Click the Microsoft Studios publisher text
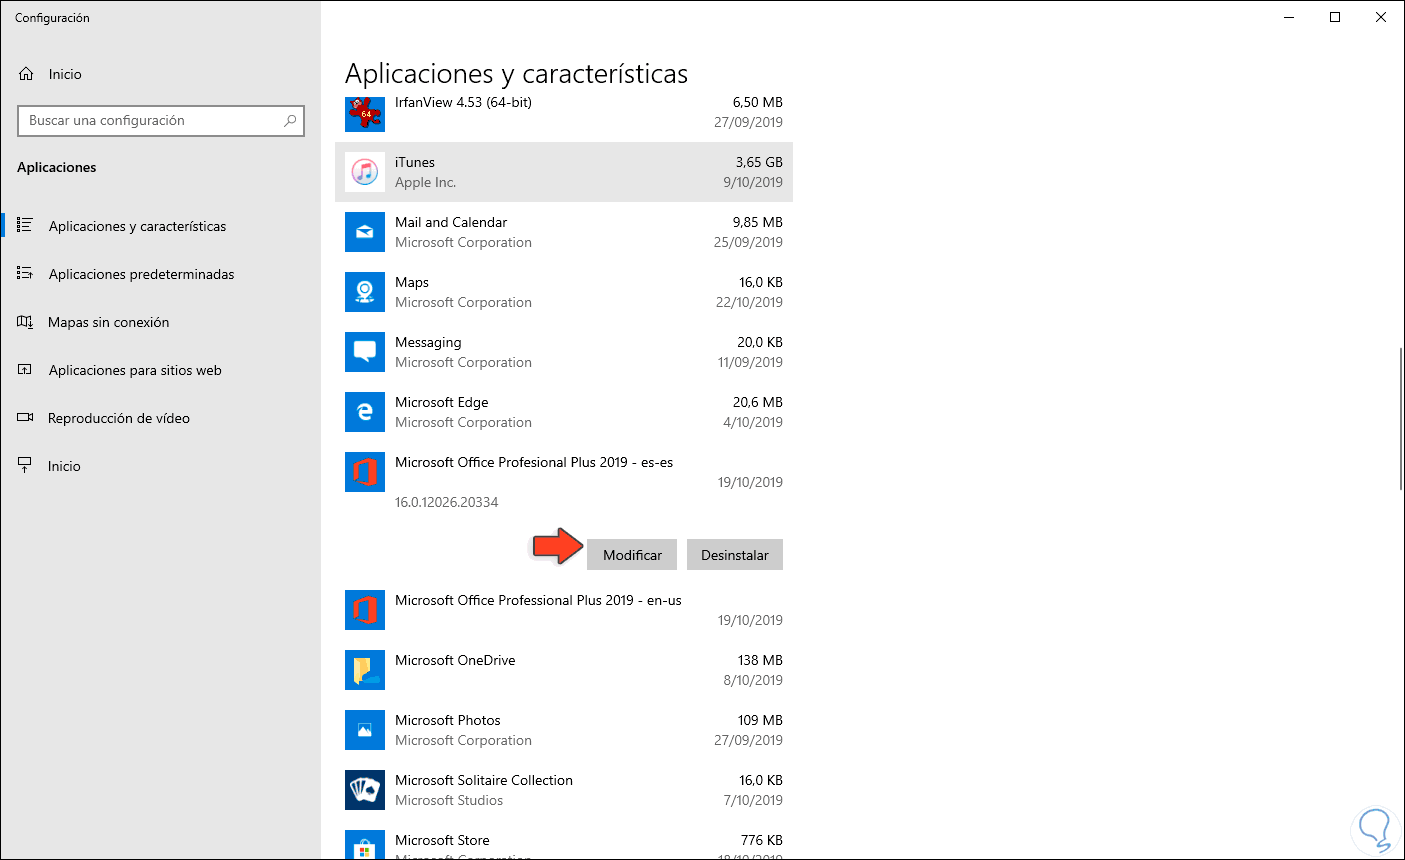Image resolution: width=1405 pixels, height=860 pixels. 449,800
